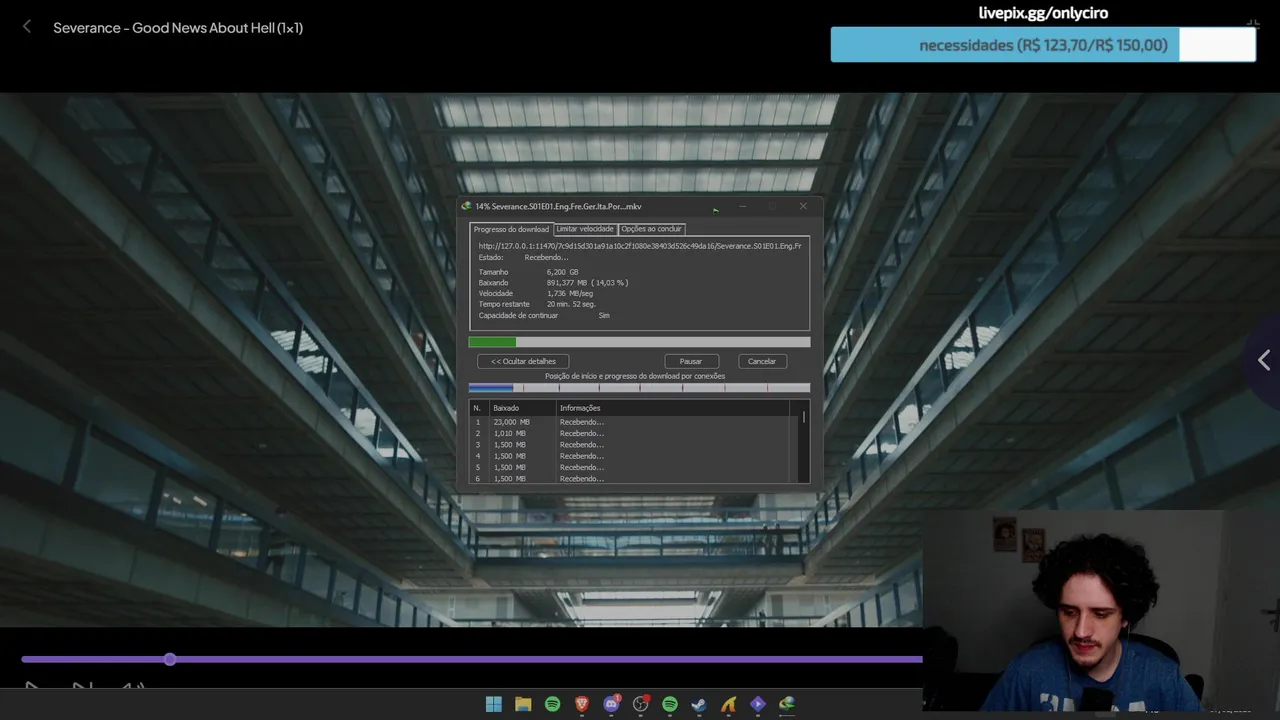The image size is (1280, 720).
Task: Click the << Ocultar detalhes button
Action: pos(523,361)
